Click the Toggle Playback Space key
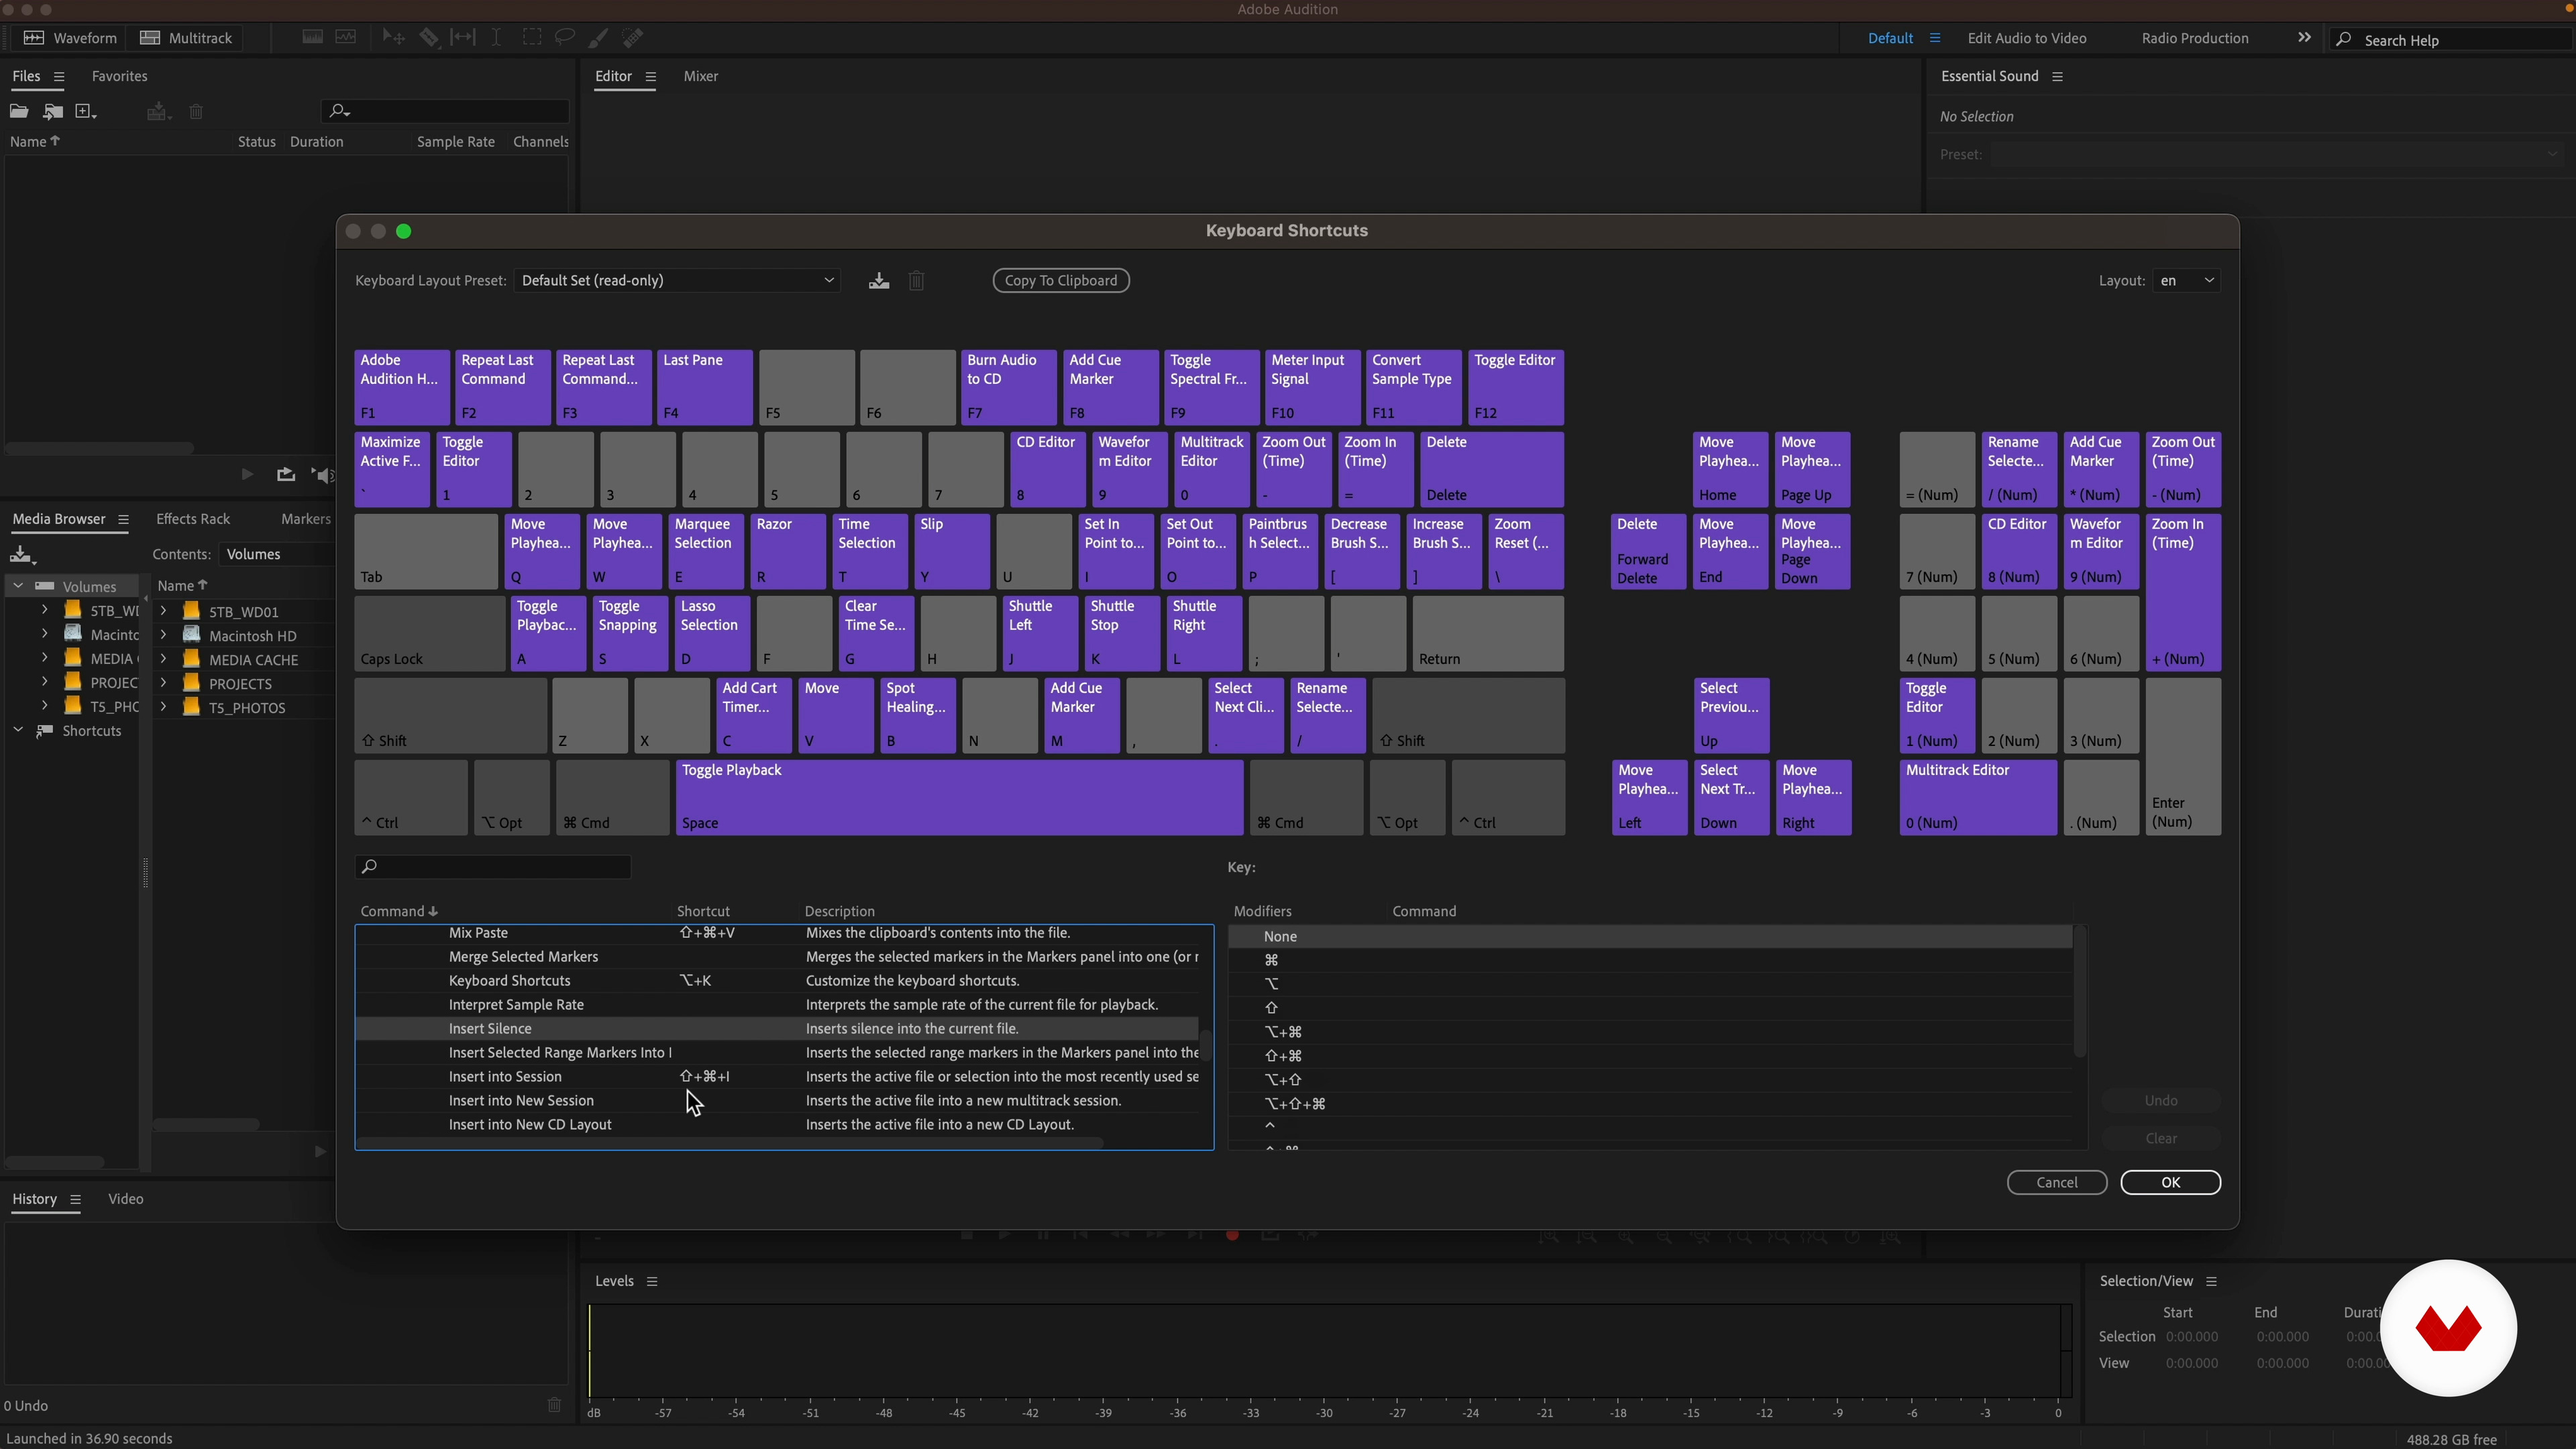 pyautogui.click(x=959, y=797)
